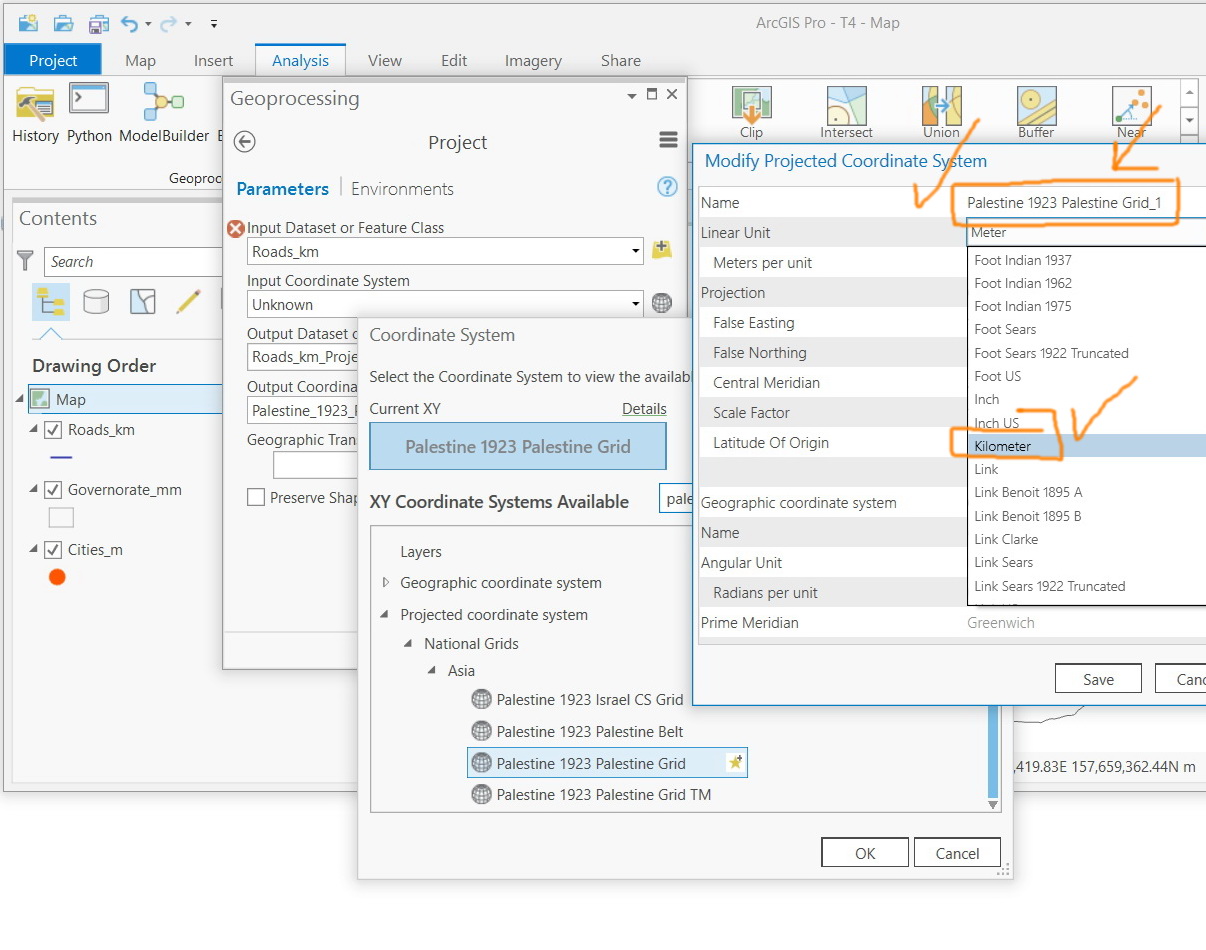Select the Intersect geoprocessing tool
1206x950 pixels.
coord(846,112)
